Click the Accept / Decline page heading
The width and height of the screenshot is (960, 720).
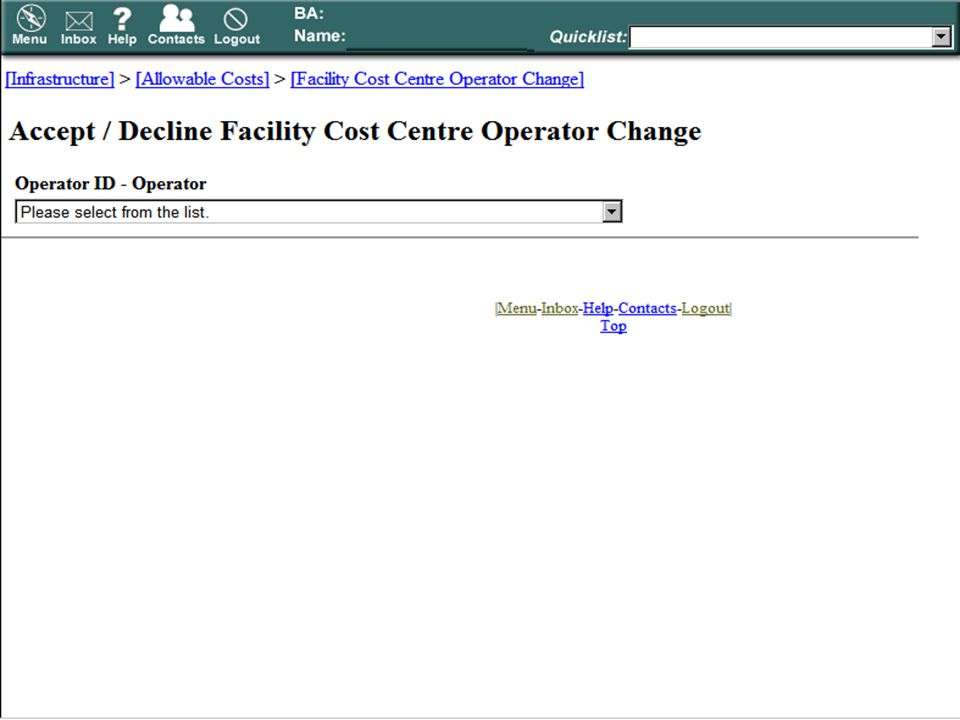pos(355,131)
